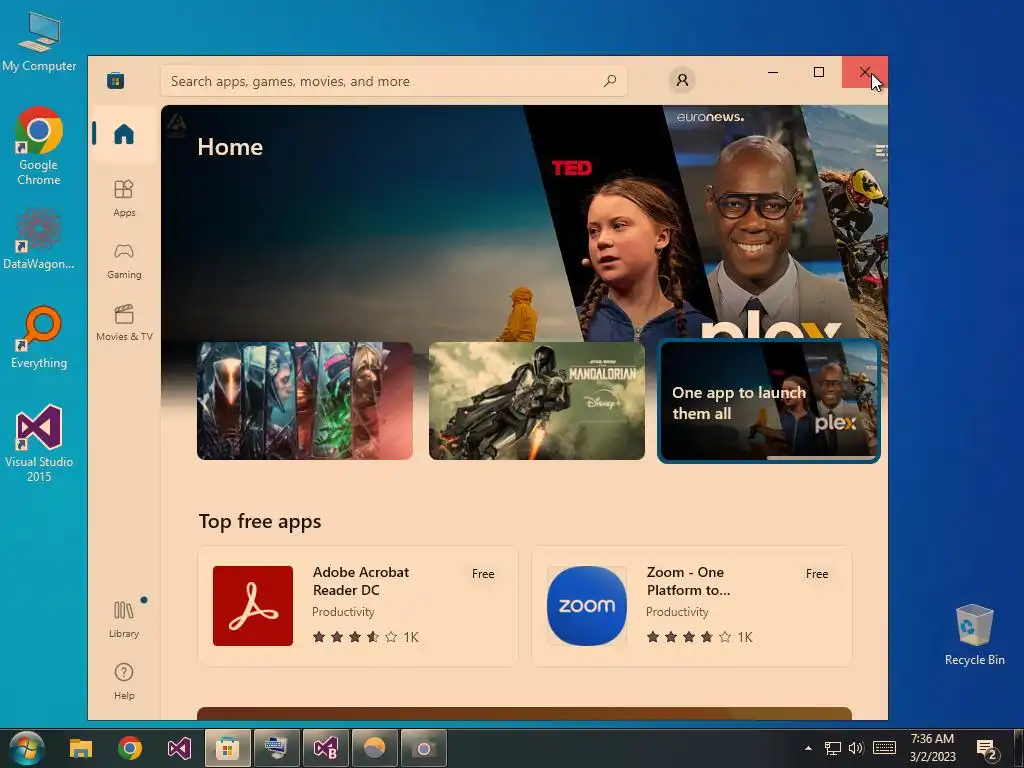Open Help in the sidebar
This screenshot has height=768, width=1024.
[124, 681]
